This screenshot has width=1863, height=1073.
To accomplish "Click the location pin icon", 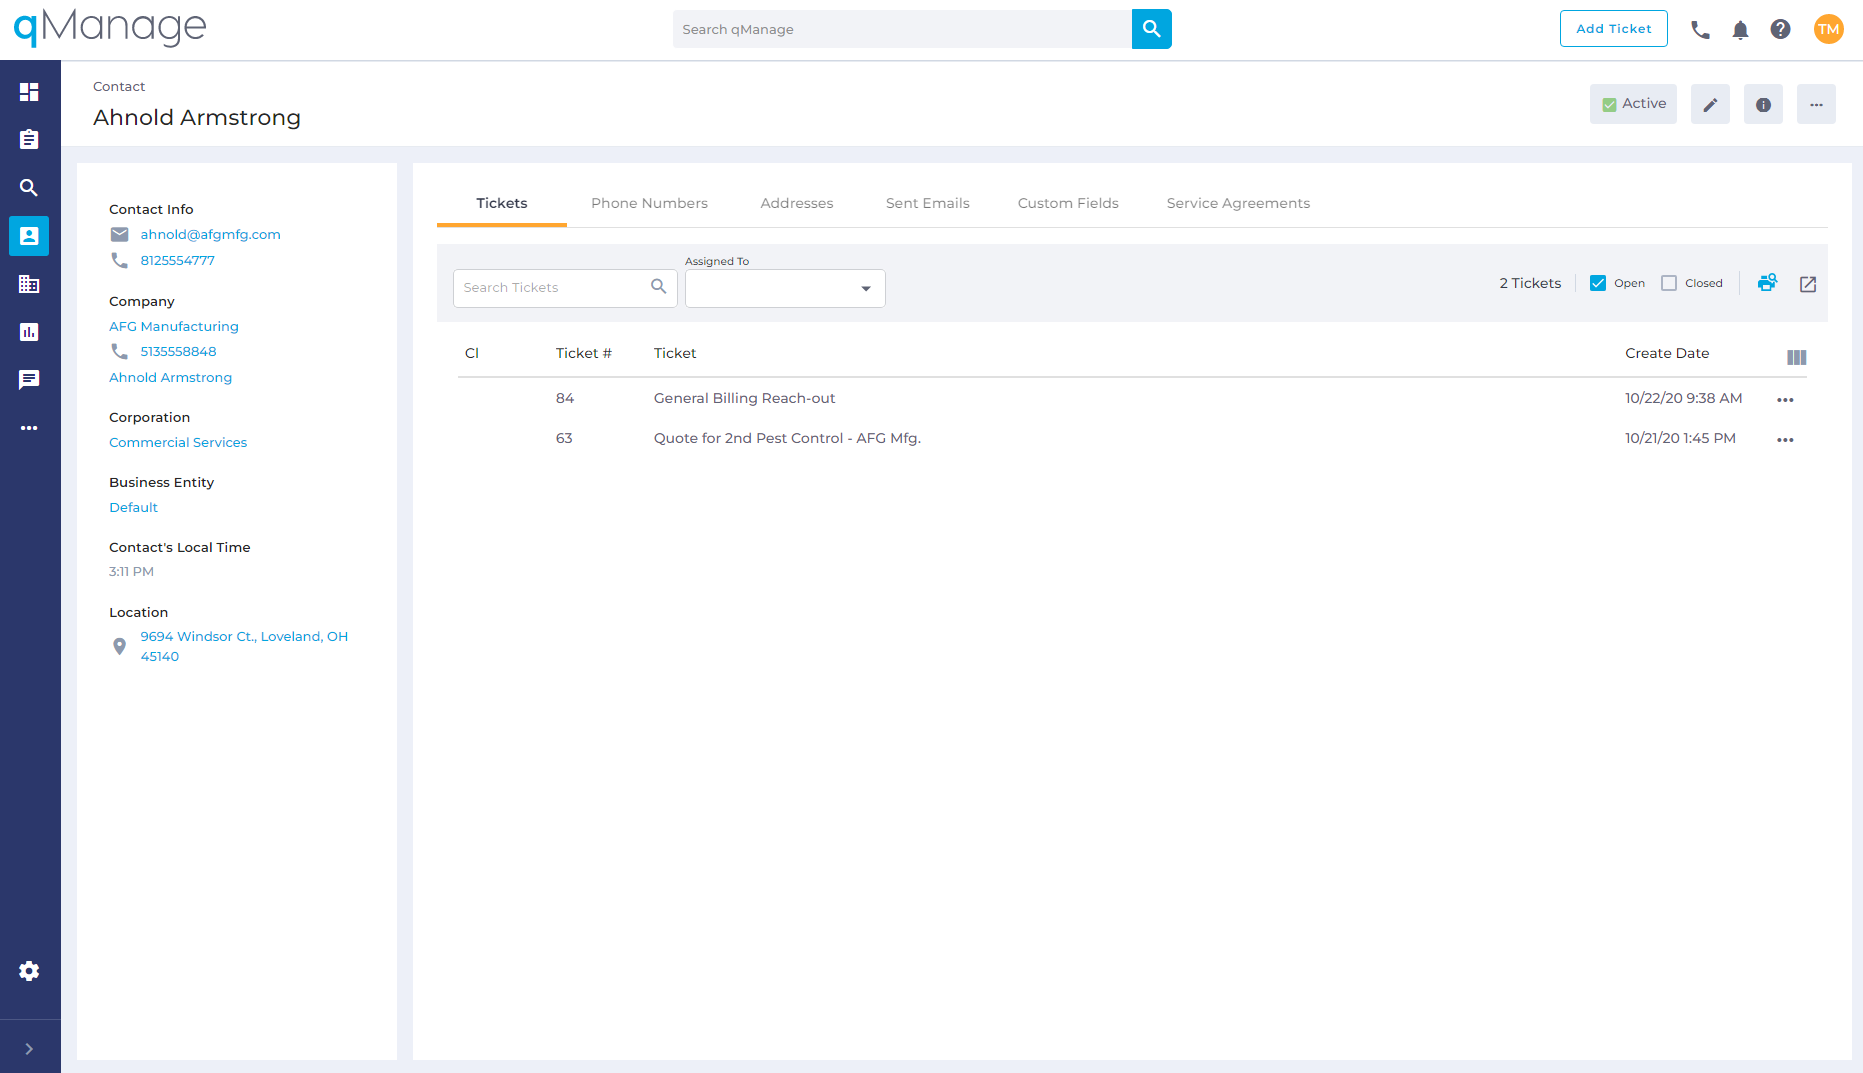I will pos(119,647).
